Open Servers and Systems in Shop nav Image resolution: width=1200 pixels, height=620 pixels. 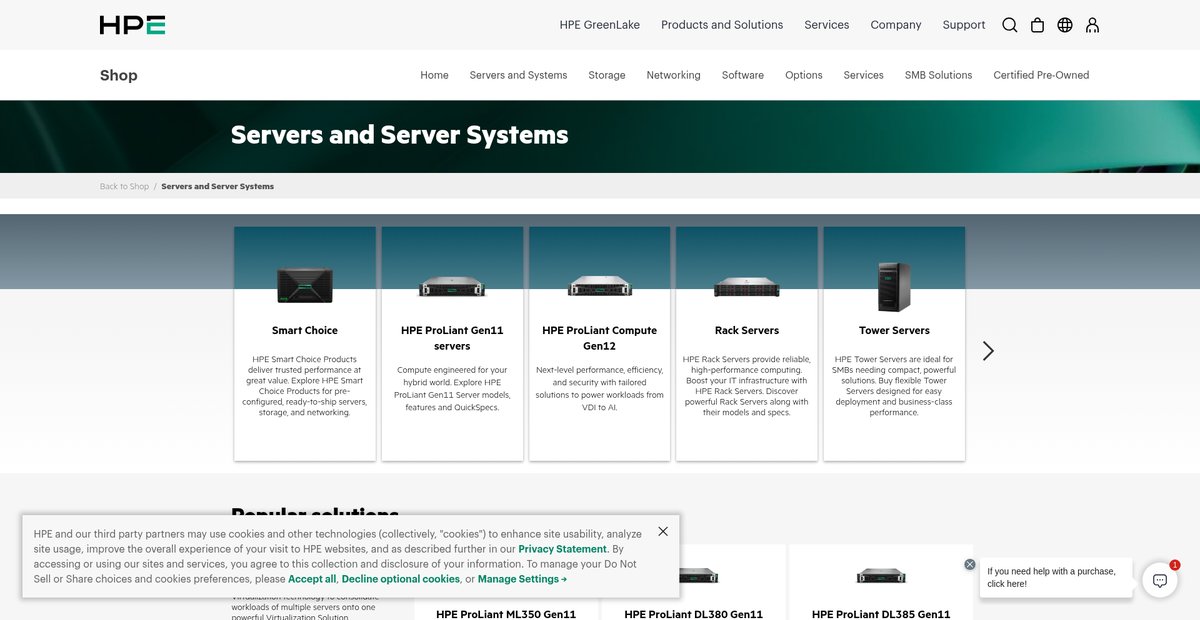point(518,75)
